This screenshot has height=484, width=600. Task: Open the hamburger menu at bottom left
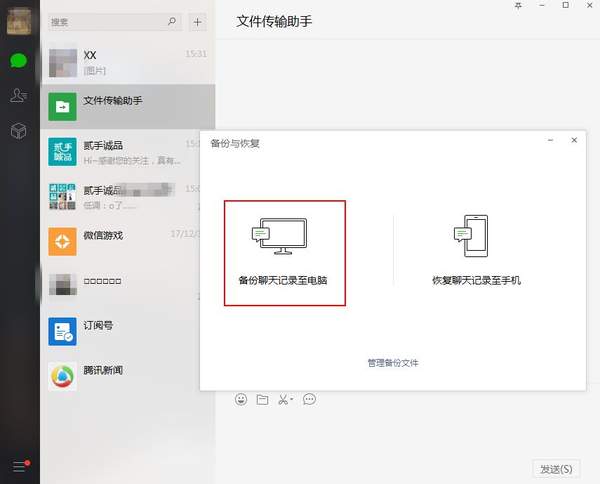click(x=18, y=466)
